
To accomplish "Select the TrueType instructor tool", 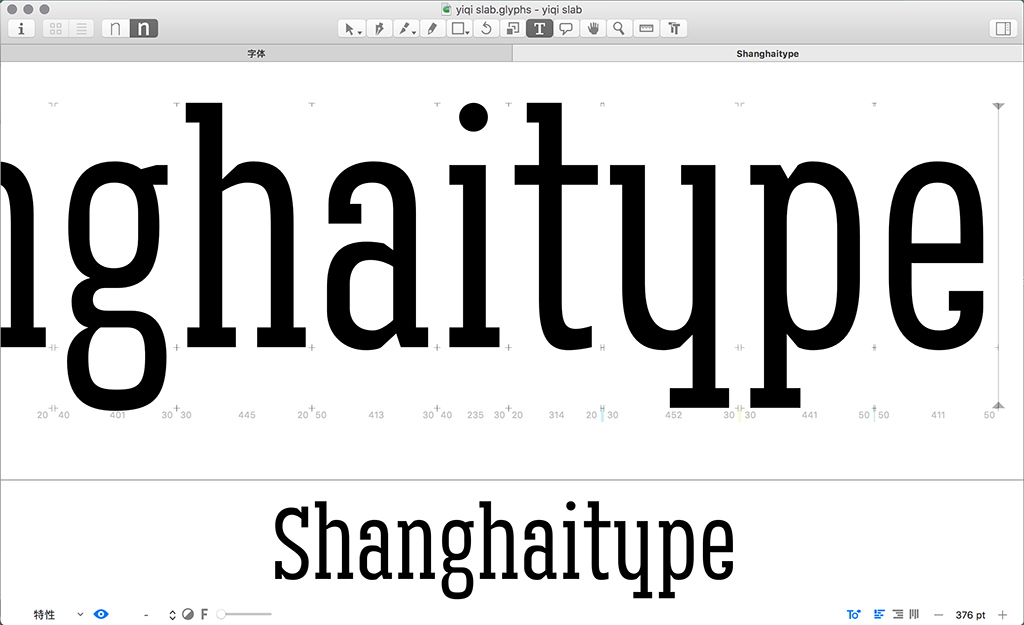I will coord(674,29).
